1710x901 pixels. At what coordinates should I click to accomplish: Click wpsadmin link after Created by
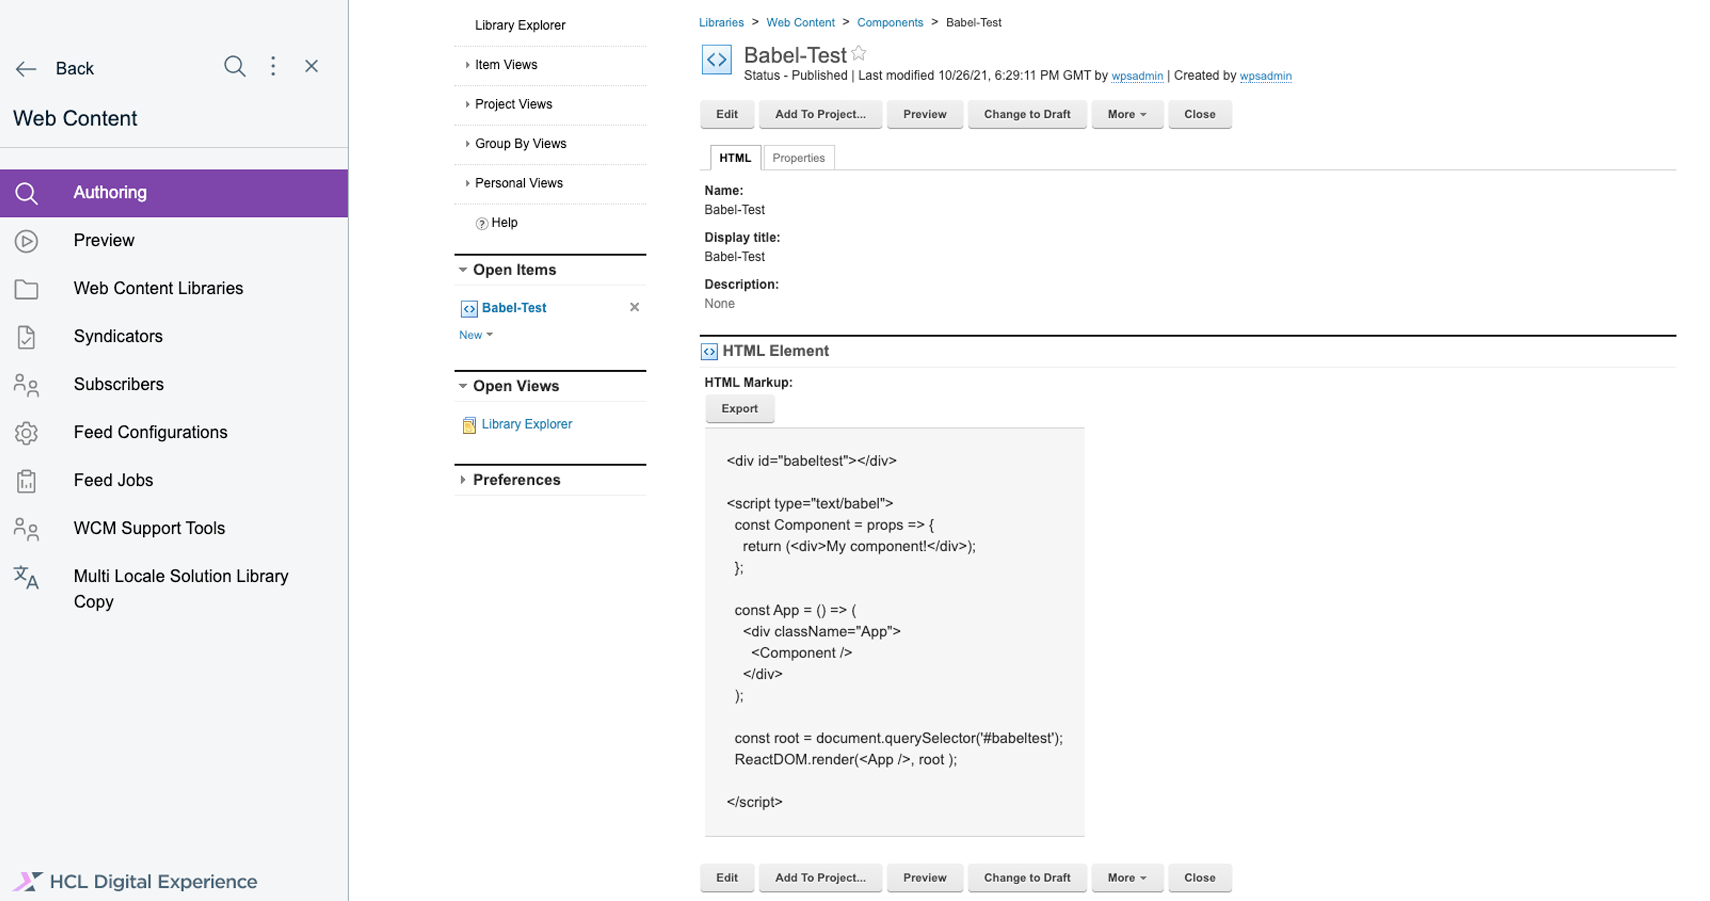click(x=1266, y=76)
